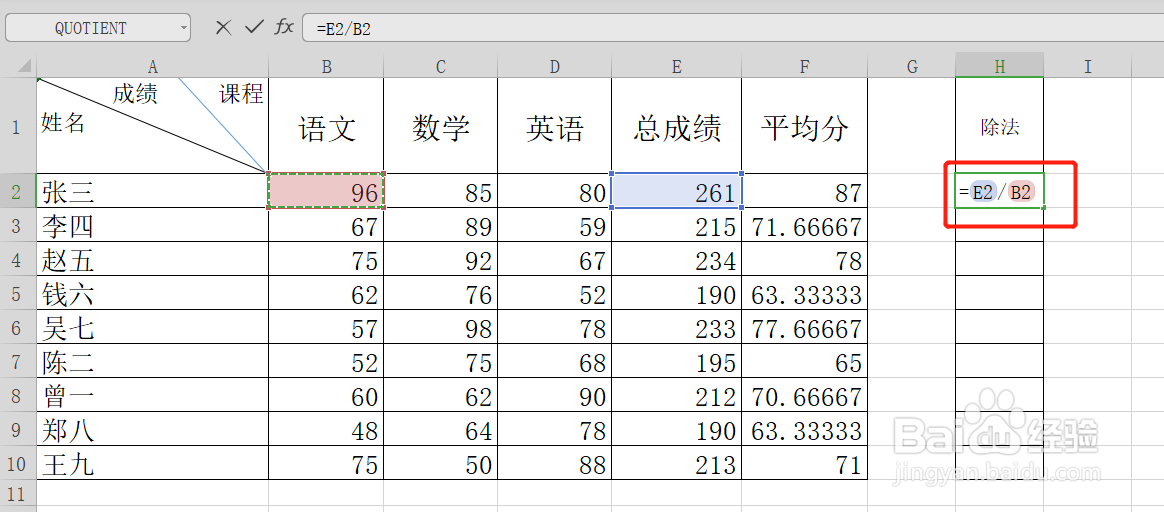Click 王九's total score 213
1164x512 pixels.
677,464
